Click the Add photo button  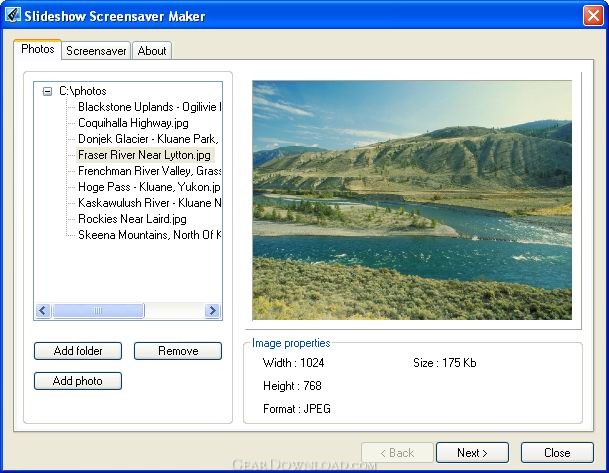click(x=78, y=381)
